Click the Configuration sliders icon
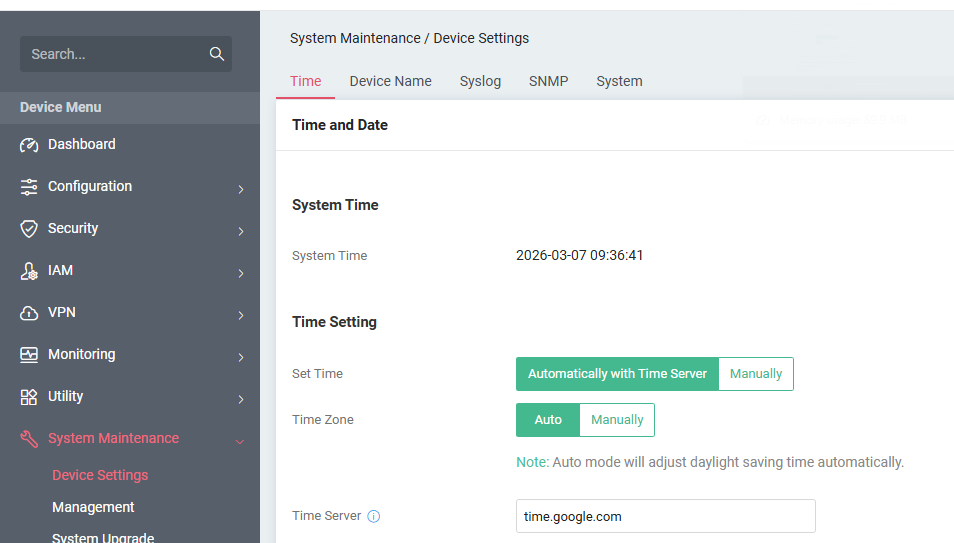 tap(29, 187)
